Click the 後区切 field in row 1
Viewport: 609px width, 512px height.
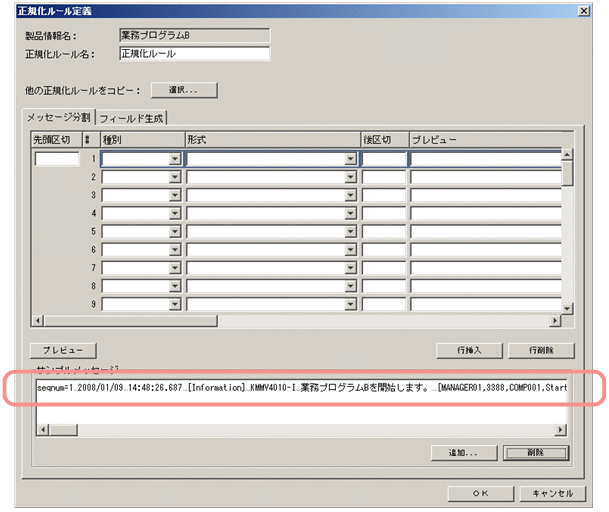click(384, 159)
